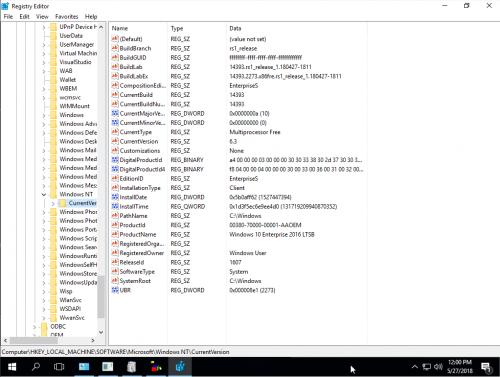The height and width of the screenshot is (377, 500).
Task: Open Task View from the taskbar
Action: point(59,367)
